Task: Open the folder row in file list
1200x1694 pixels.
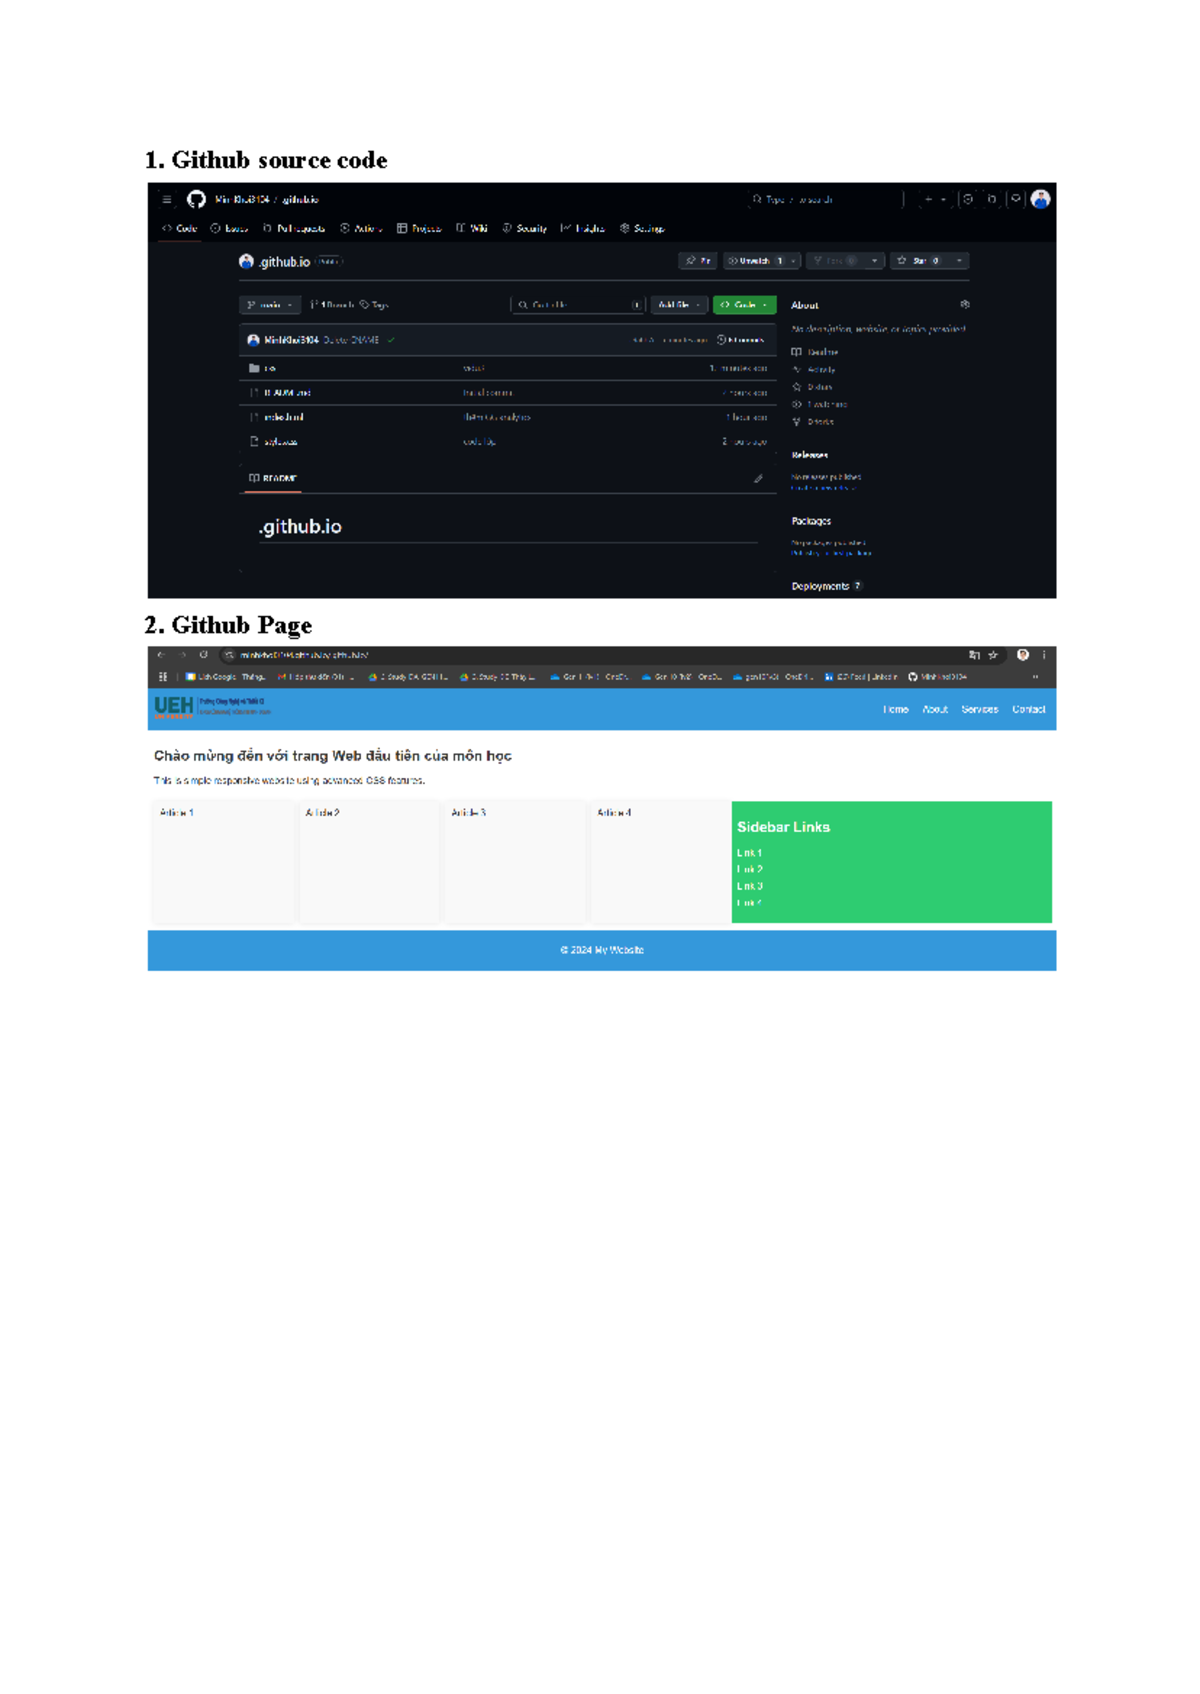Action: click(508, 368)
